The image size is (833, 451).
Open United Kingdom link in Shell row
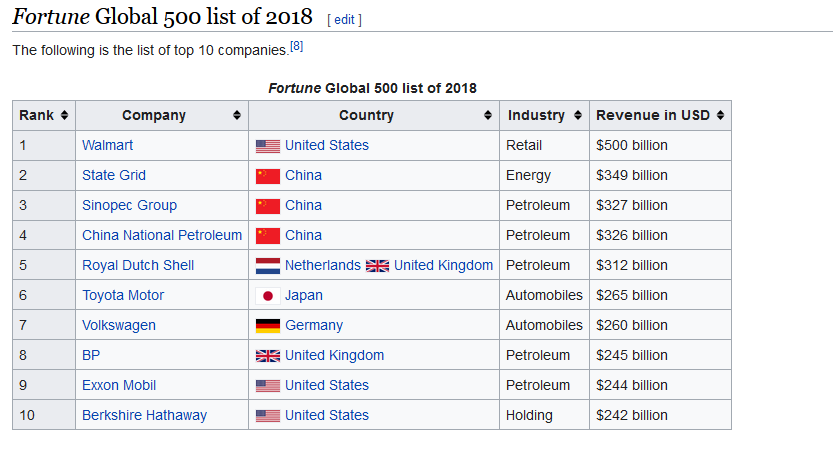pos(444,265)
